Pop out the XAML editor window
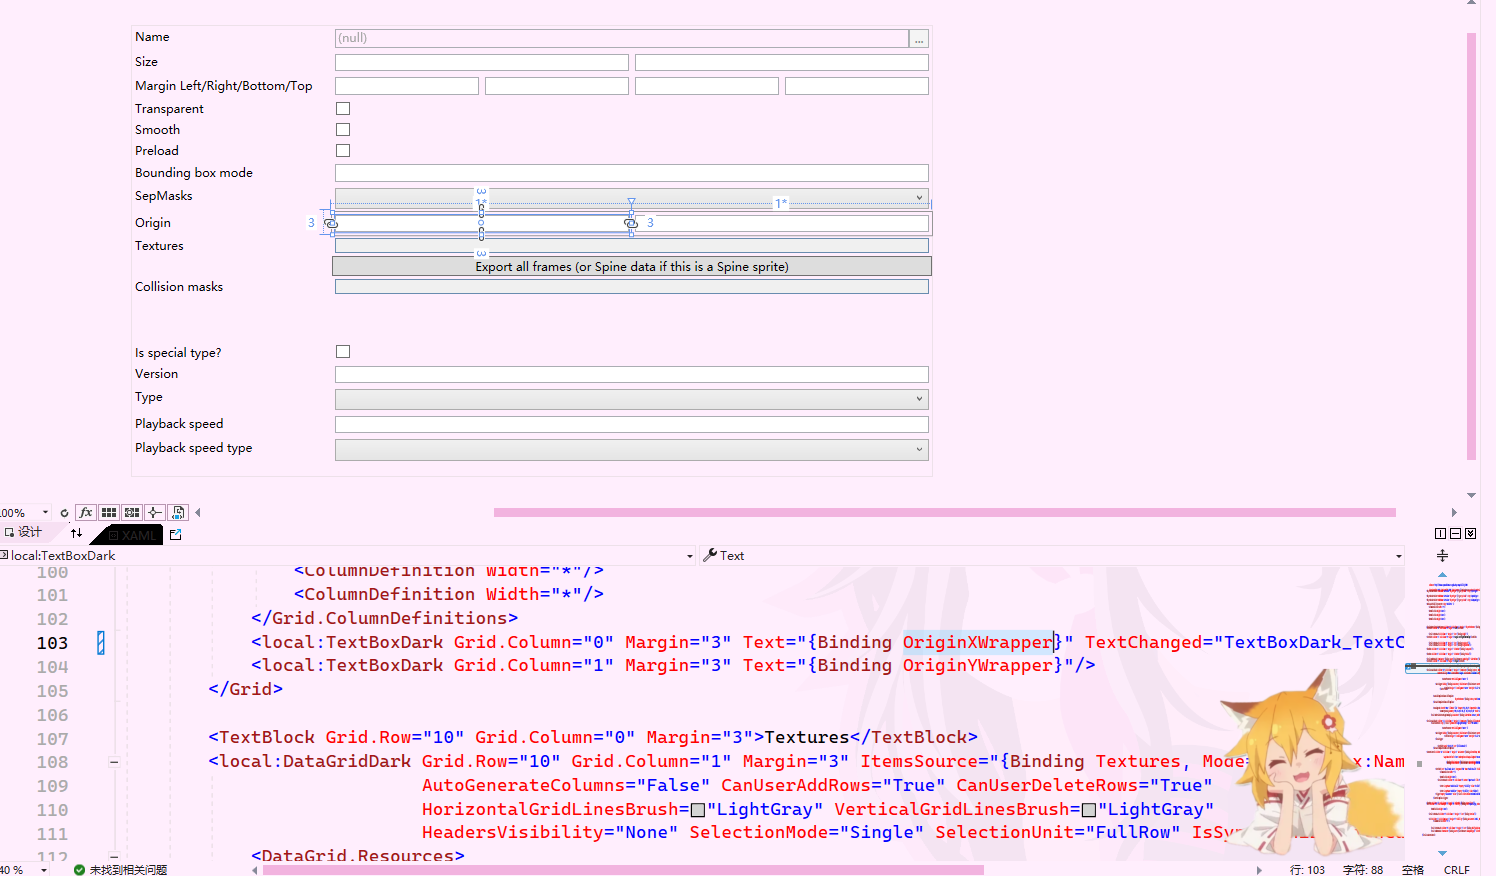The image size is (1496, 876). (176, 535)
